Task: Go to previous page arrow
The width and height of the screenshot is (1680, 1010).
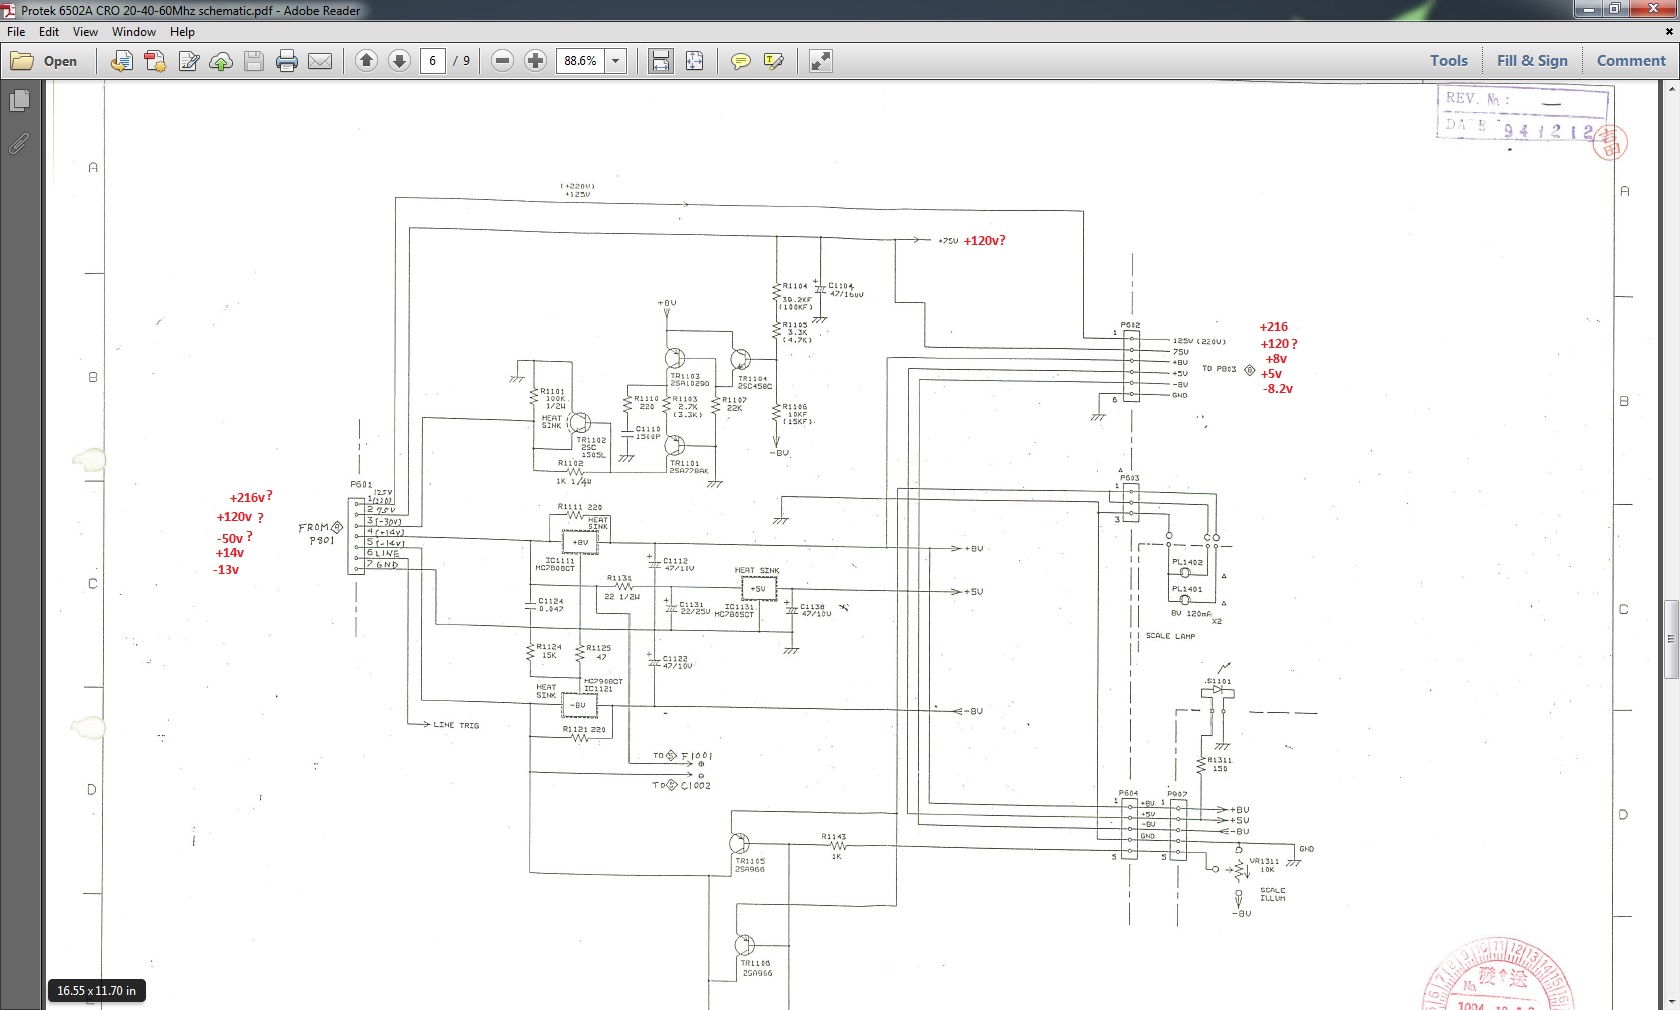Action: [366, 61]
